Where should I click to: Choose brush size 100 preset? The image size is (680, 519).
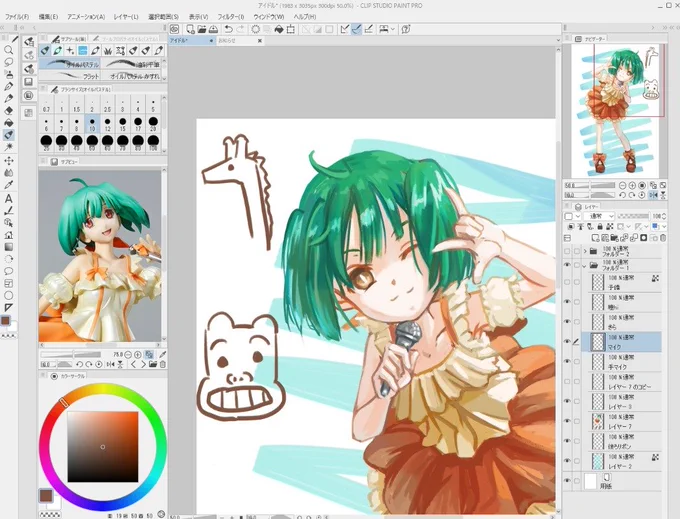pyautogui.click(x=153, y=143)
